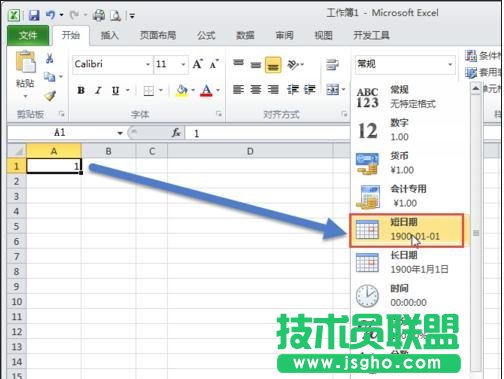Select 时间 time format option
The image size is (504, 379).
(410, 296)
